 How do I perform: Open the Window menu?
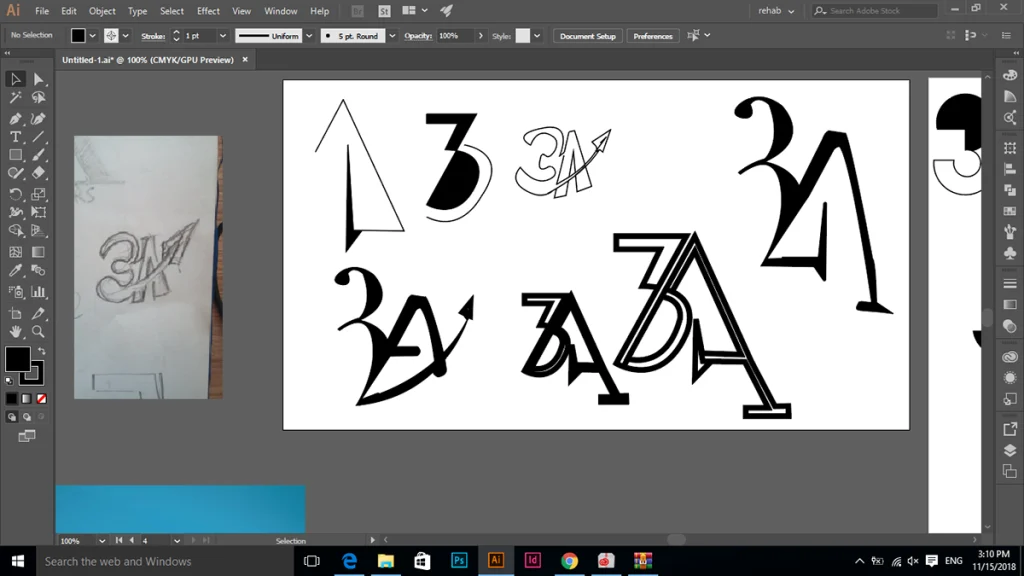point(281,11)
